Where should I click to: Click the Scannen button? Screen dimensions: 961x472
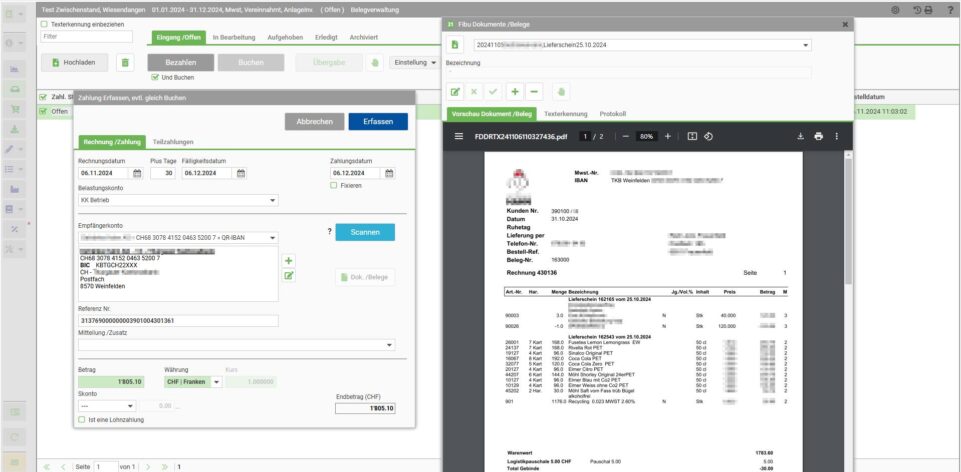click(365, 232)
